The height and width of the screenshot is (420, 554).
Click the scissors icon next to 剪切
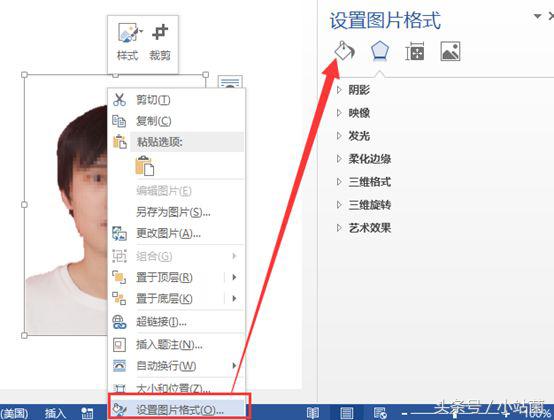[x=119, y=100]
